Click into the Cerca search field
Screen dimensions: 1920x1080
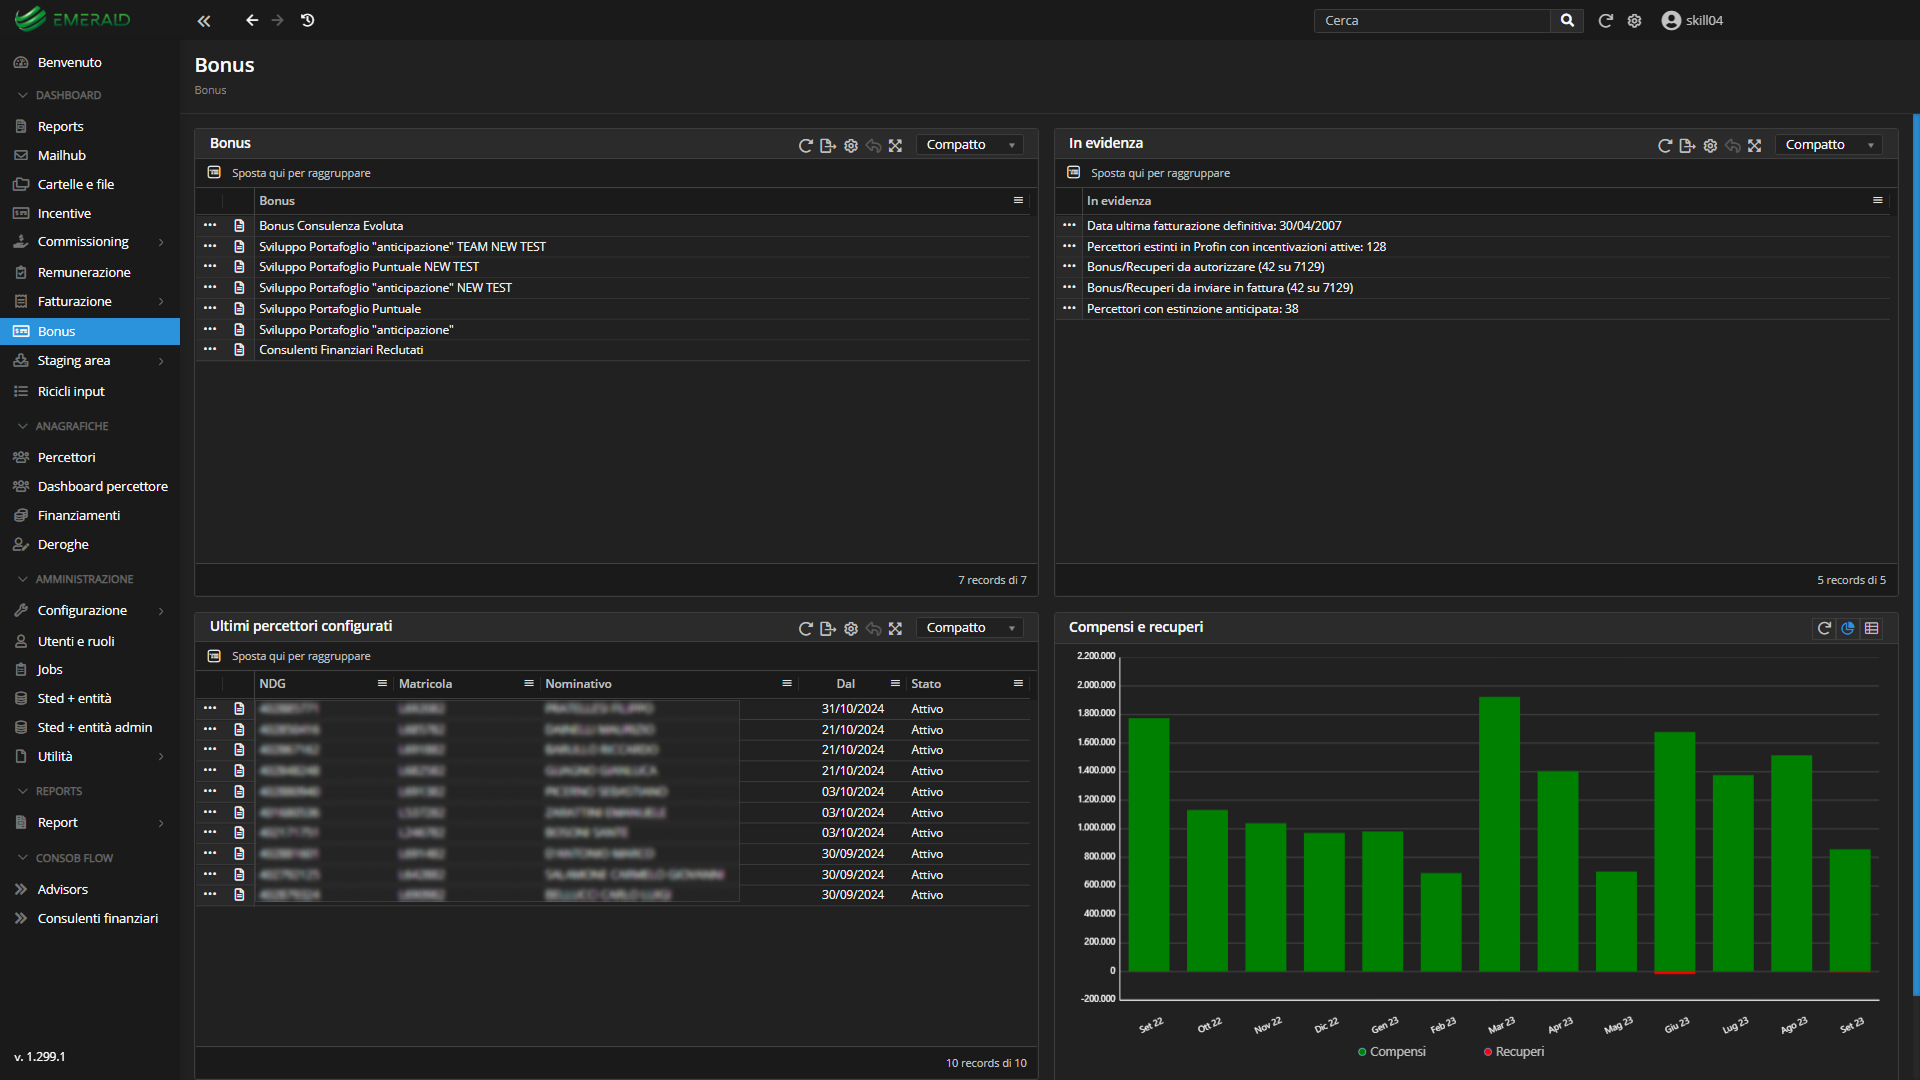tap(1432, 20)
